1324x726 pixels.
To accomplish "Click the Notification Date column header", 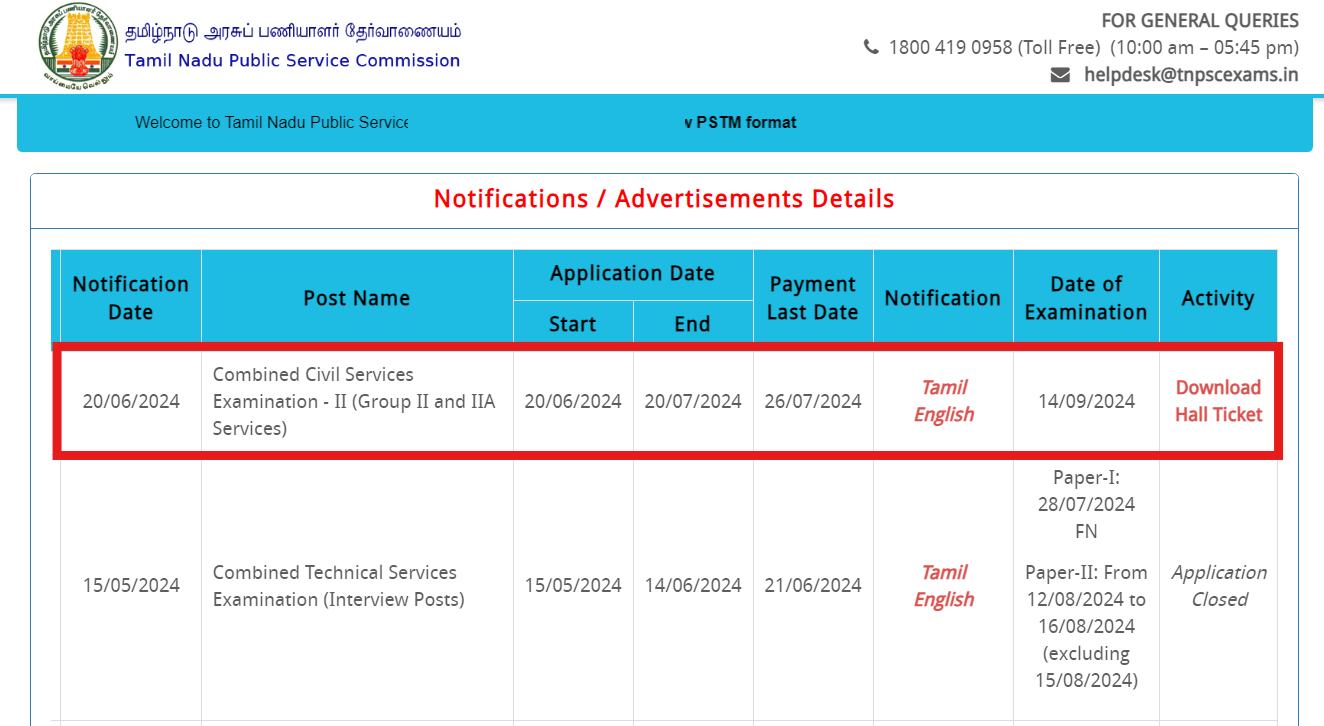I will (130, 297).
